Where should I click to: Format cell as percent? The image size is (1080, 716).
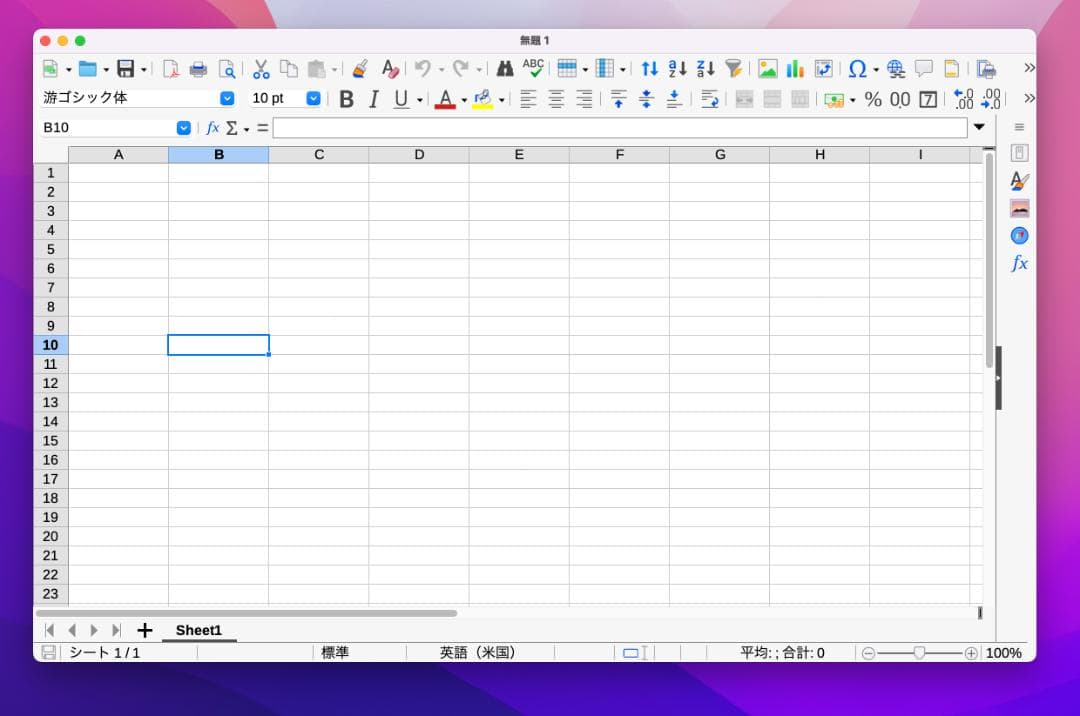coord(873,99)
